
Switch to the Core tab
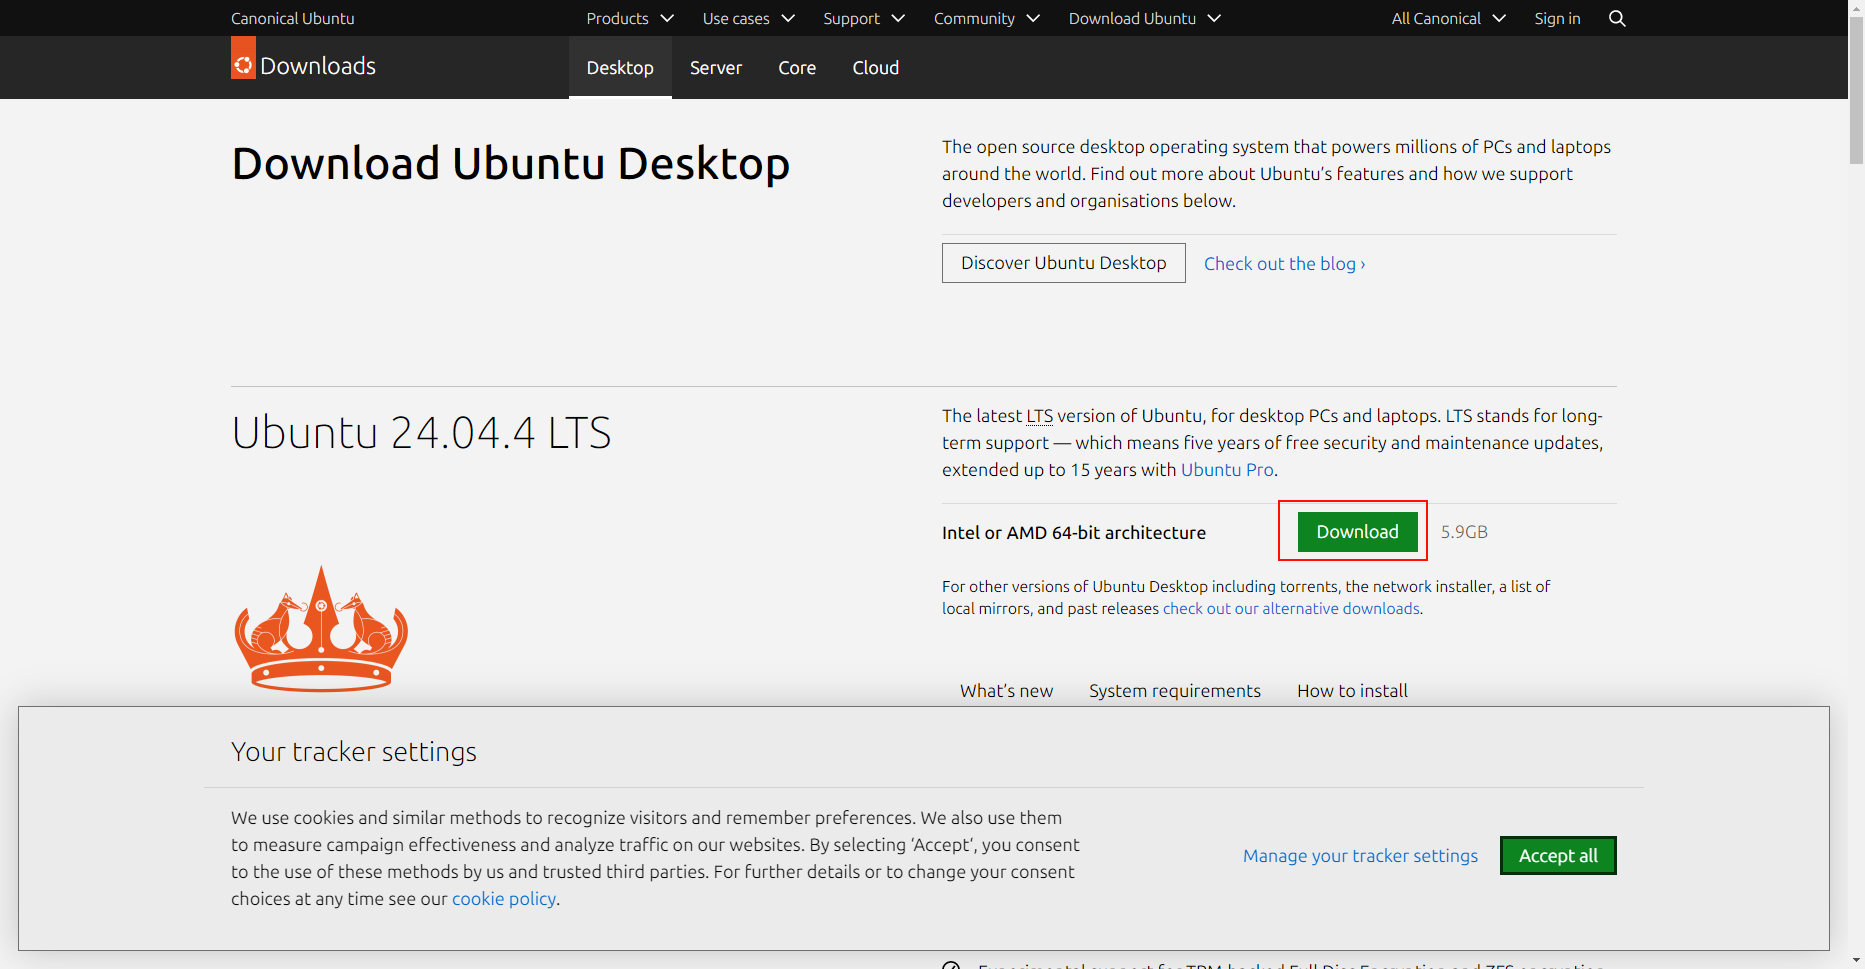coord(797,67)
